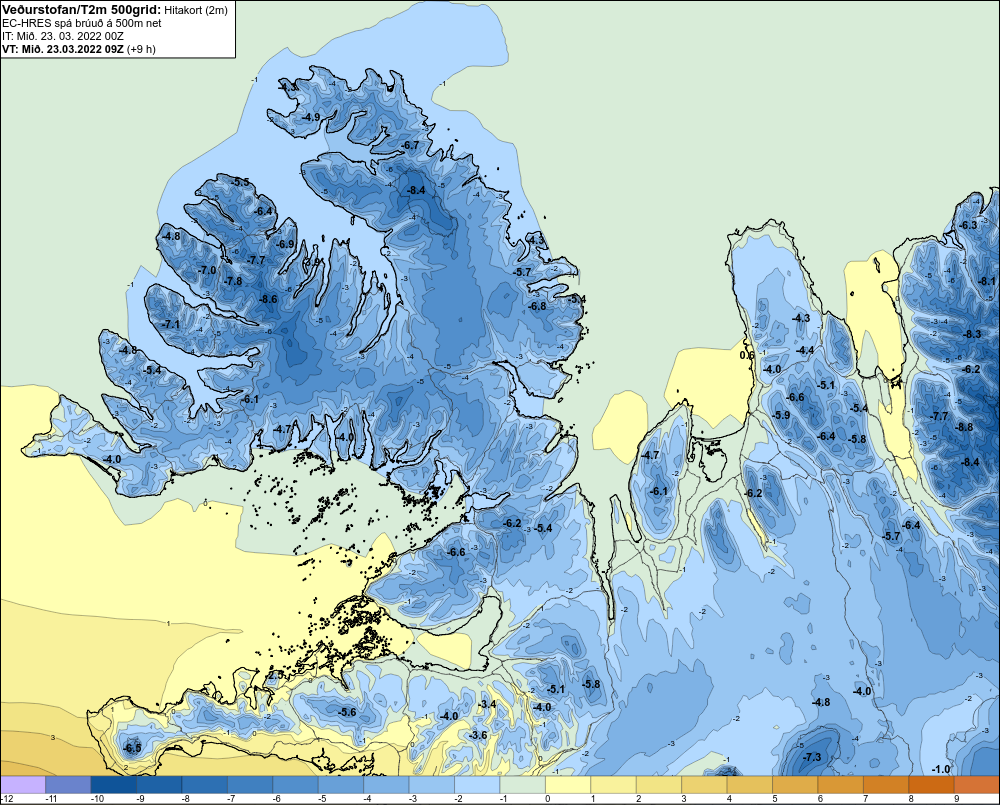The image size is (1000, 805).
Task: Click the legend swatch between -3 and -2
Action: 432,784
